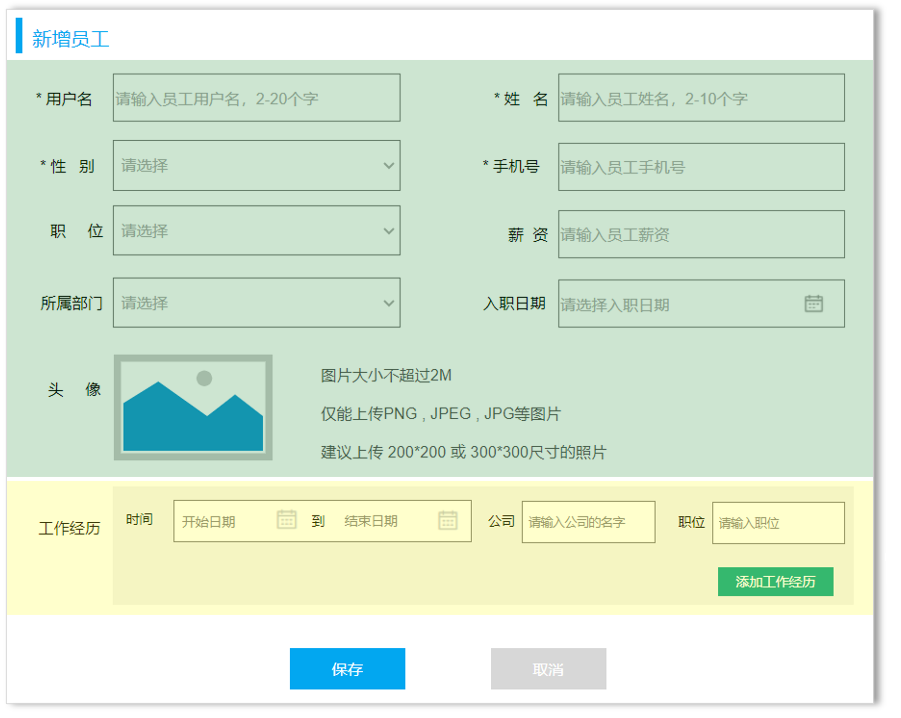901x718 pixels.
Task: Open the 性别 dropdown
Action: (256, 166)
